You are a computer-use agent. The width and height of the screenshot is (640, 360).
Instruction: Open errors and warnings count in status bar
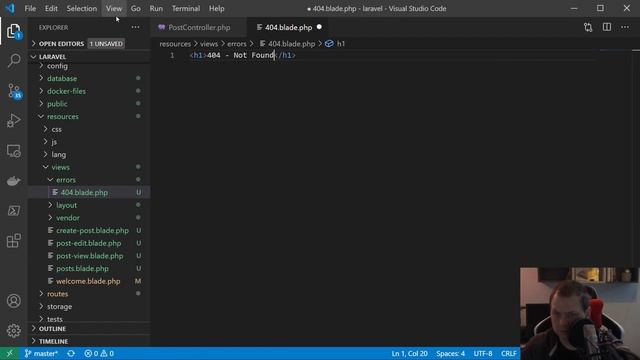click(99, 353)
